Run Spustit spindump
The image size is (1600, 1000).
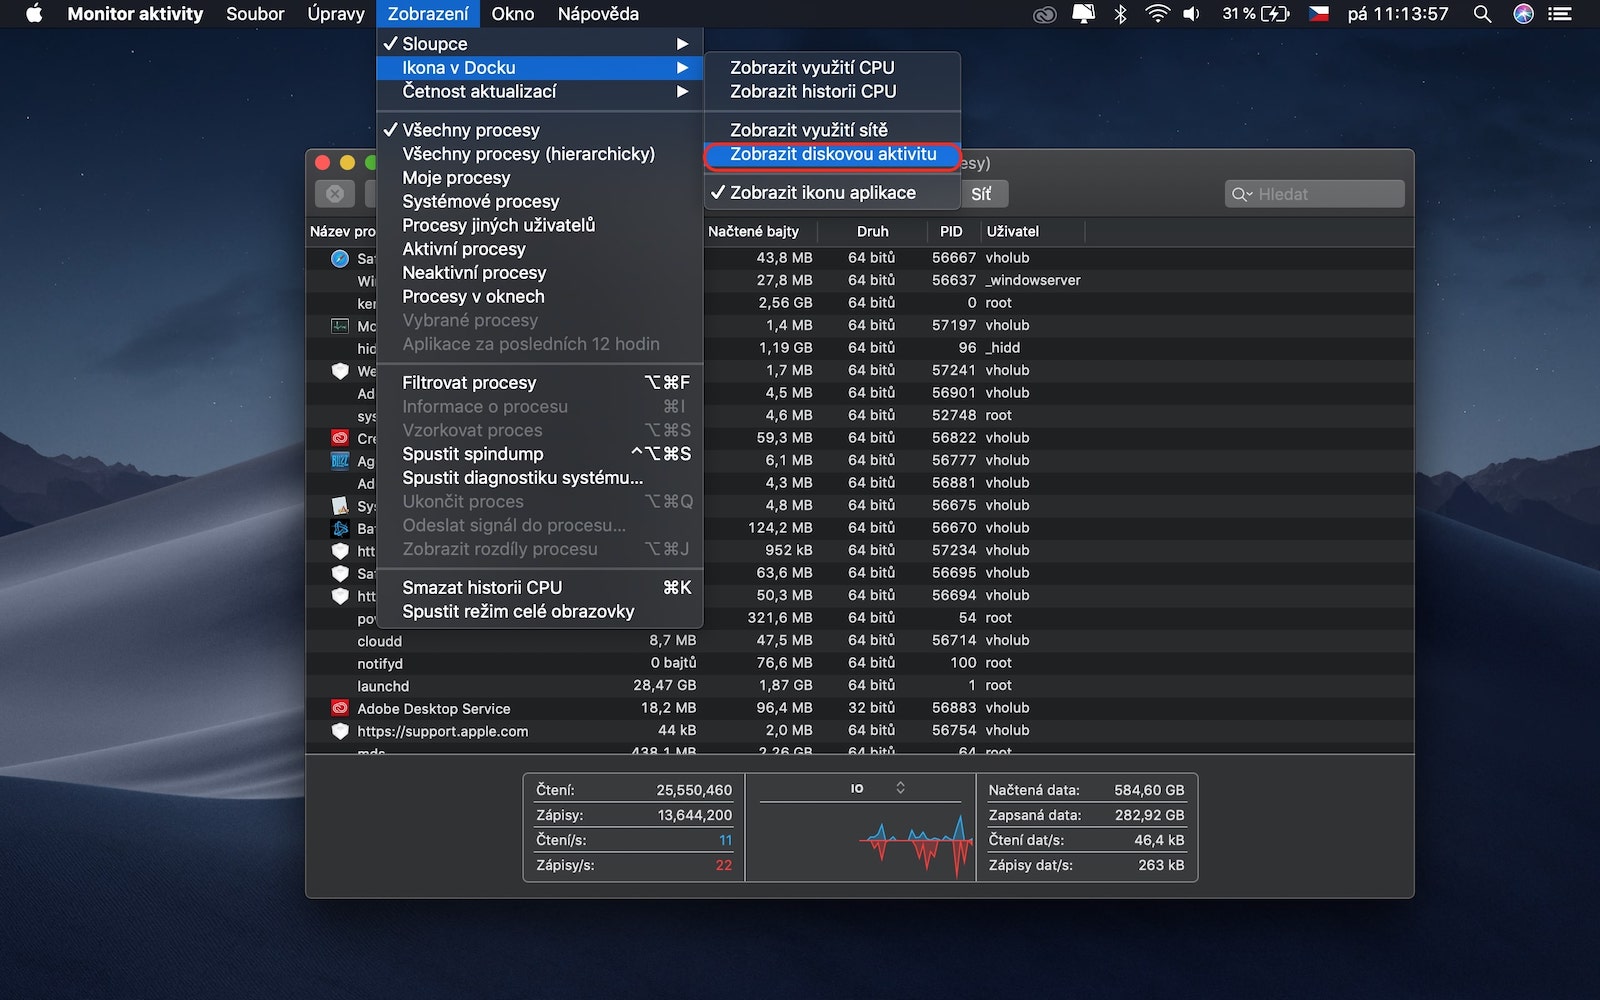[539, 454]
